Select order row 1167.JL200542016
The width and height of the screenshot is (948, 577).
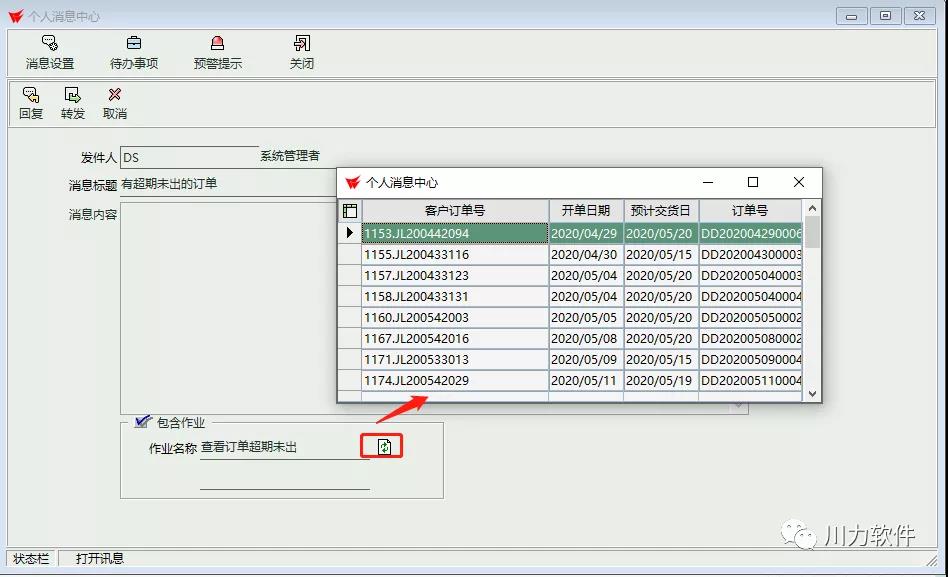[454, 339]
